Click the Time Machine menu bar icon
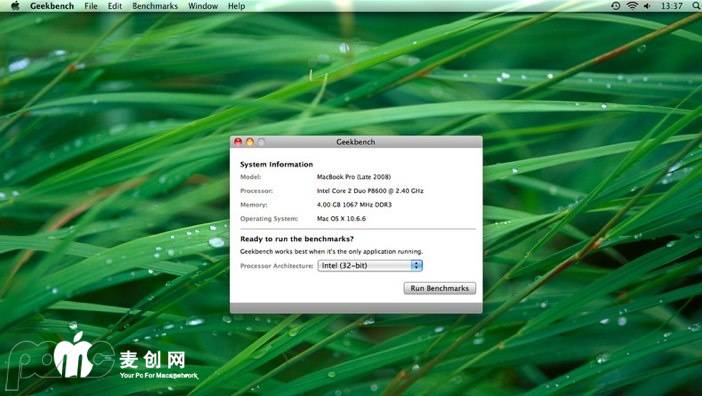This screenshot has width=702, height=396. pyautogui.click(x=616, y=6)
